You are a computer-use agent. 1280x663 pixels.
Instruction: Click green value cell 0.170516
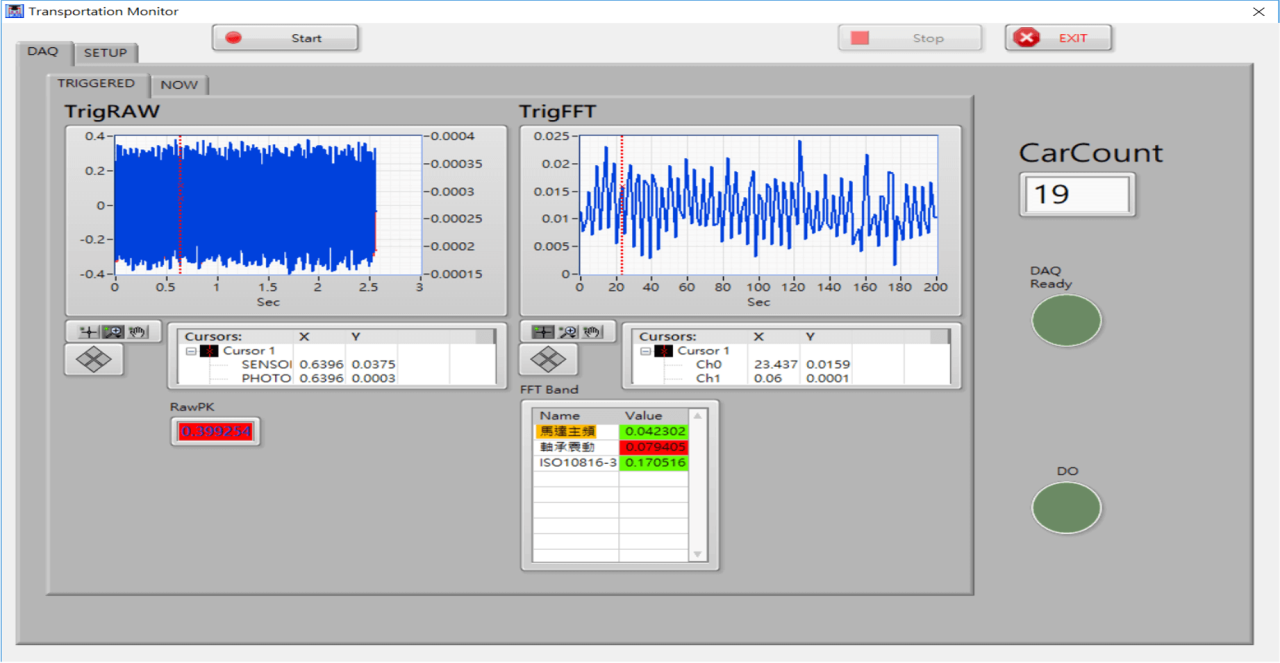pos(654,463)
